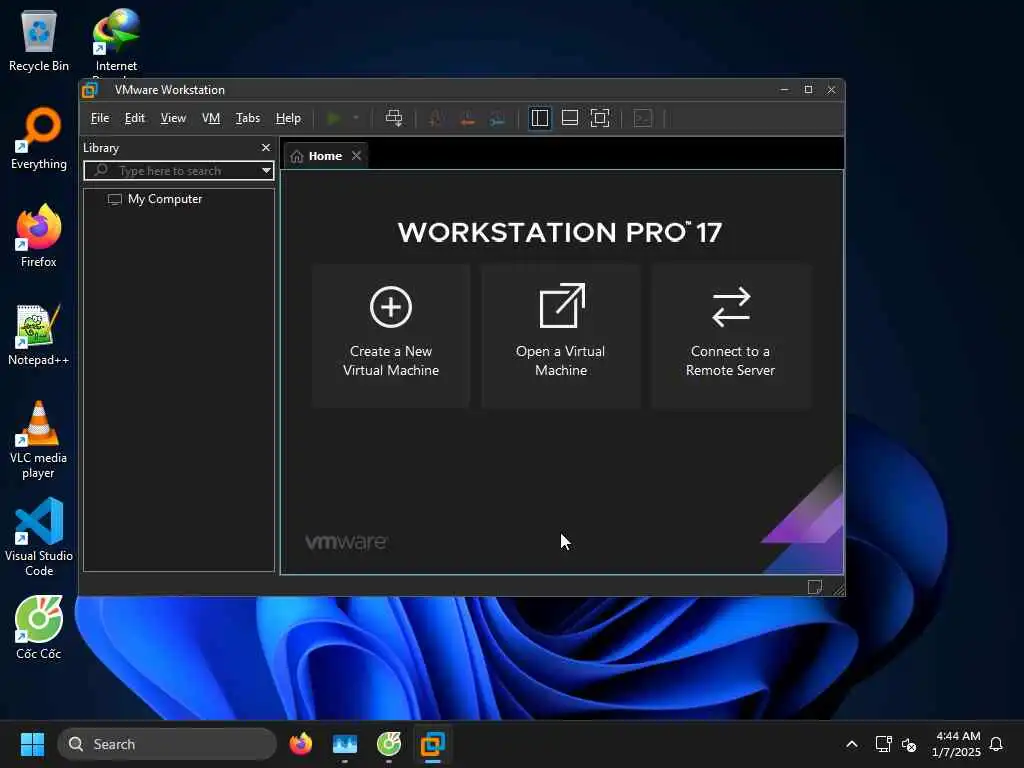Click the network status tray icon

pos(883,744)
